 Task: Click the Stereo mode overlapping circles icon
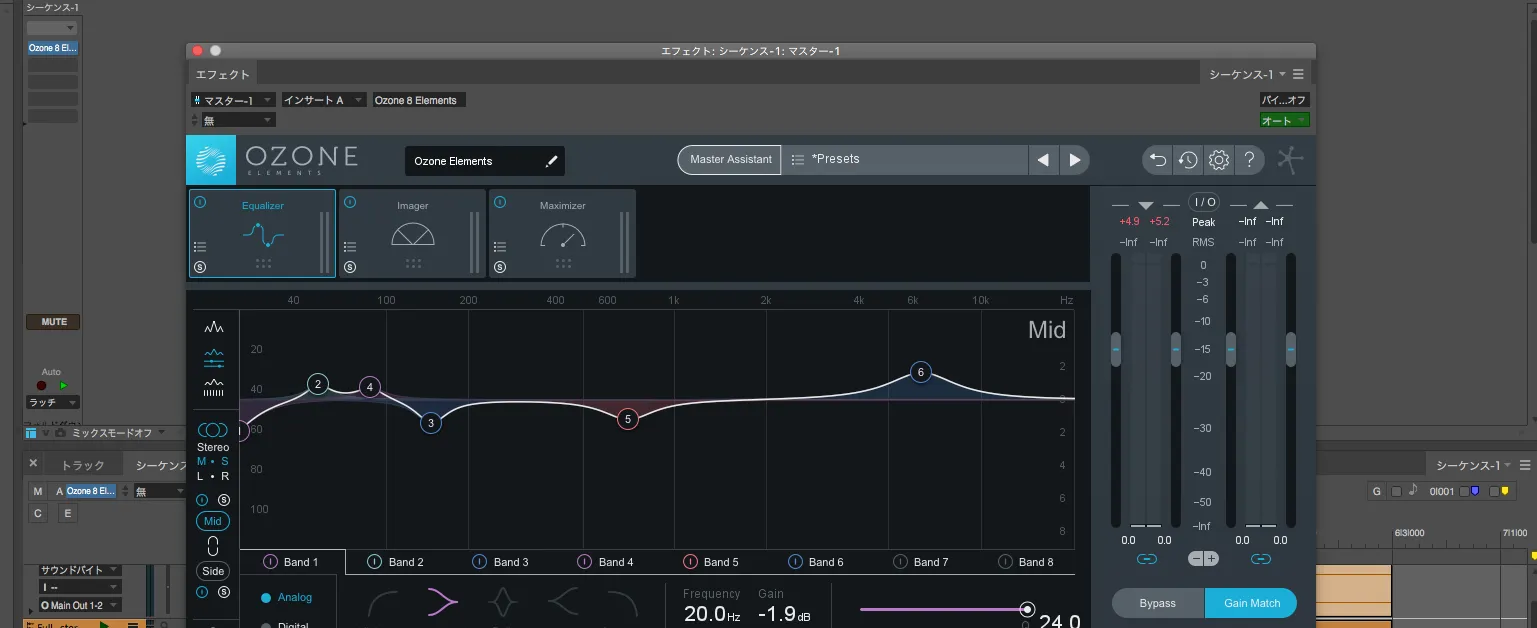213,430
